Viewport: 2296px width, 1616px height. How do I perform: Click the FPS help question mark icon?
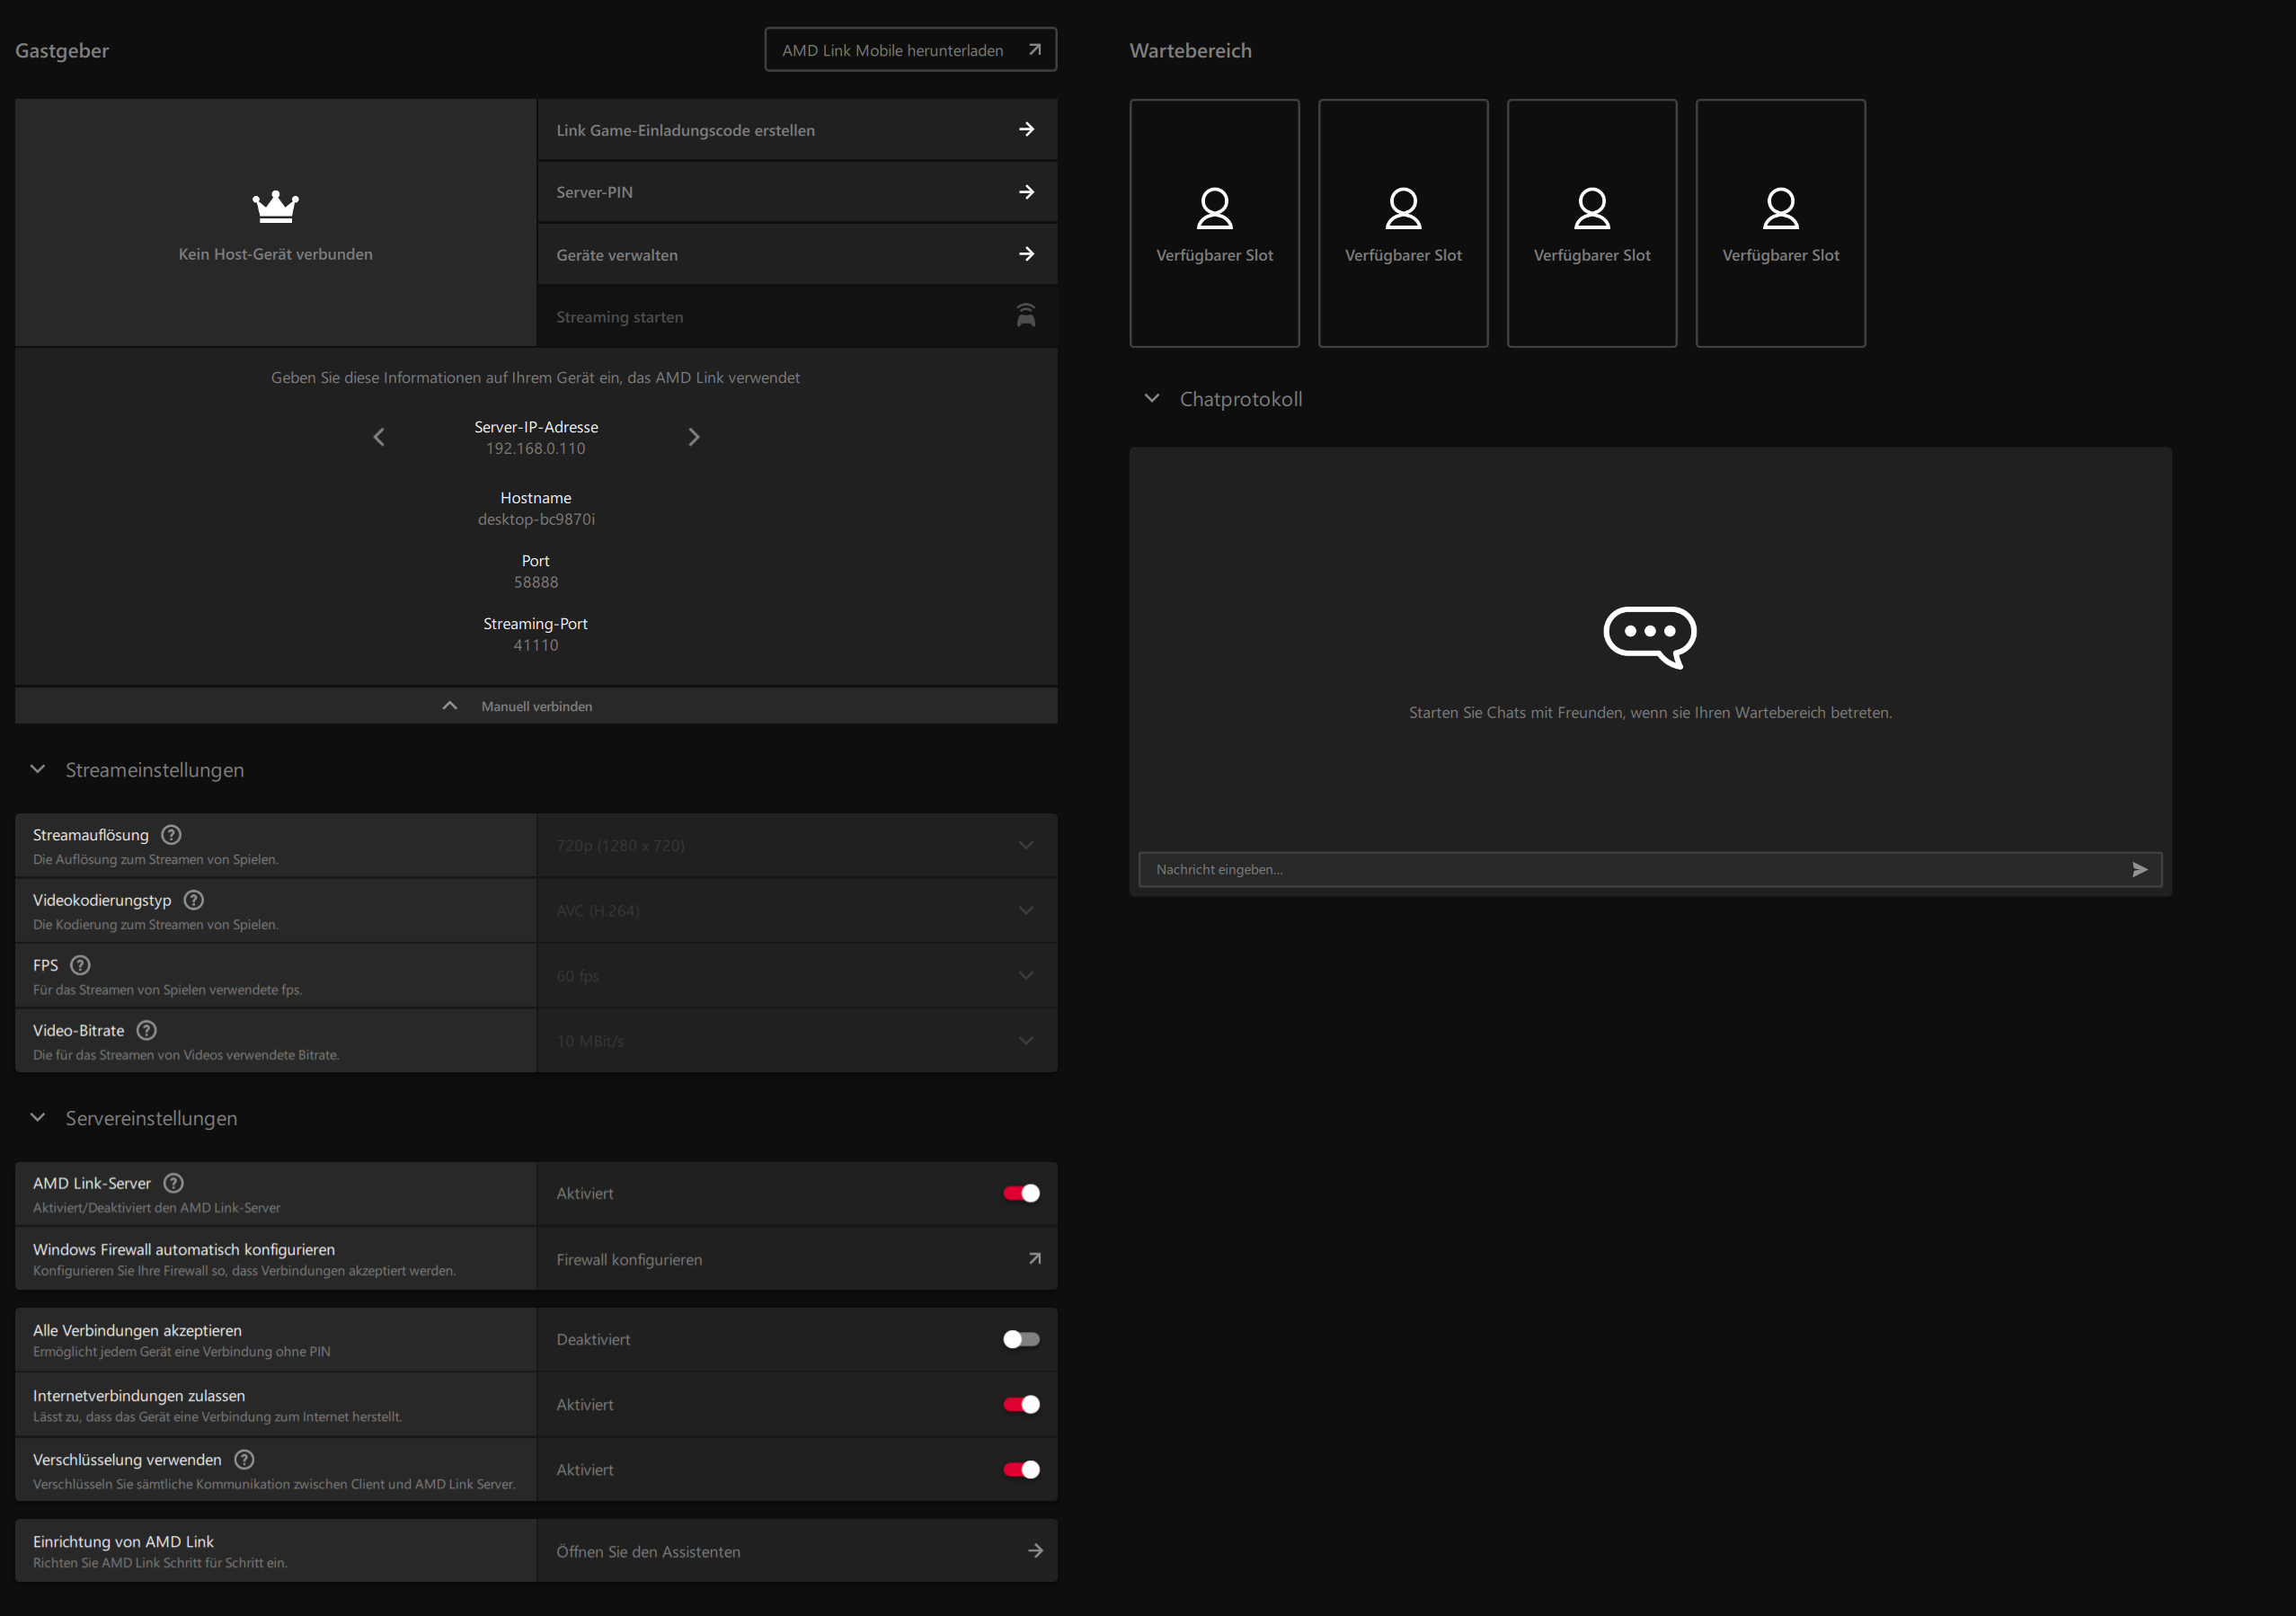click(x=80, y=965)
